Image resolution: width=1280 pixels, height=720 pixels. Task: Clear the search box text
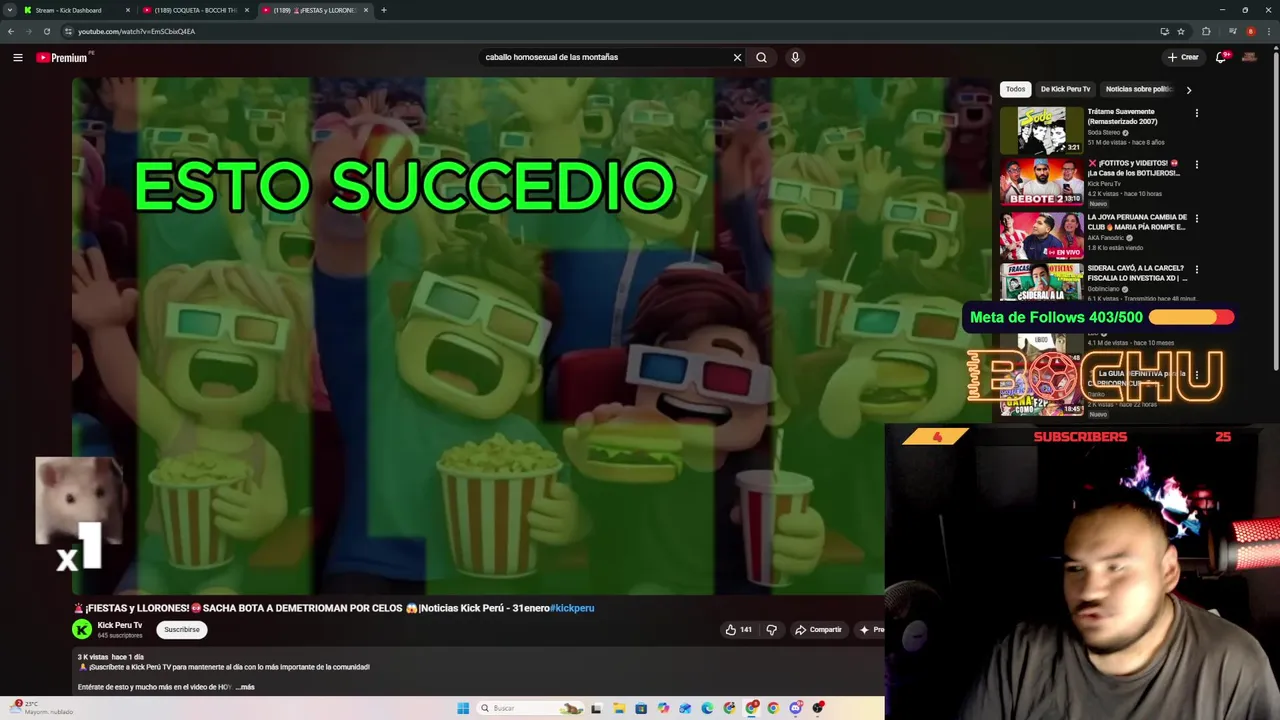pos(737,57)
